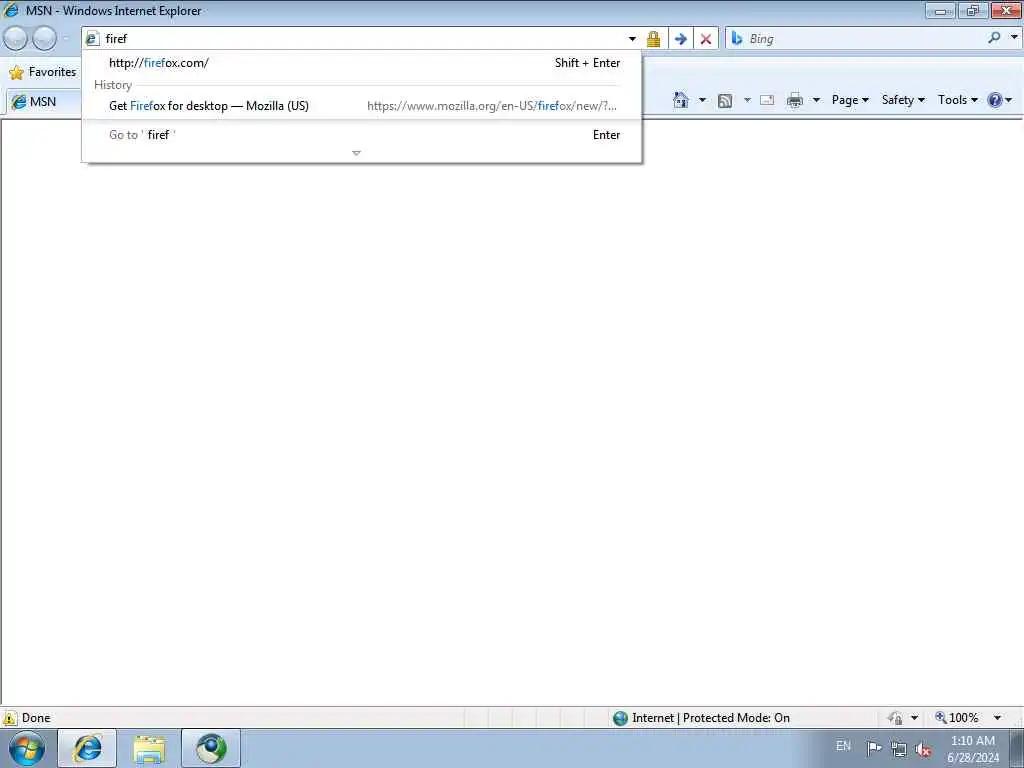Image resolution: width=1024 pixels, height=768 pixels.
Task: Click the 100% zoom level text
Action: coord(963,718)
